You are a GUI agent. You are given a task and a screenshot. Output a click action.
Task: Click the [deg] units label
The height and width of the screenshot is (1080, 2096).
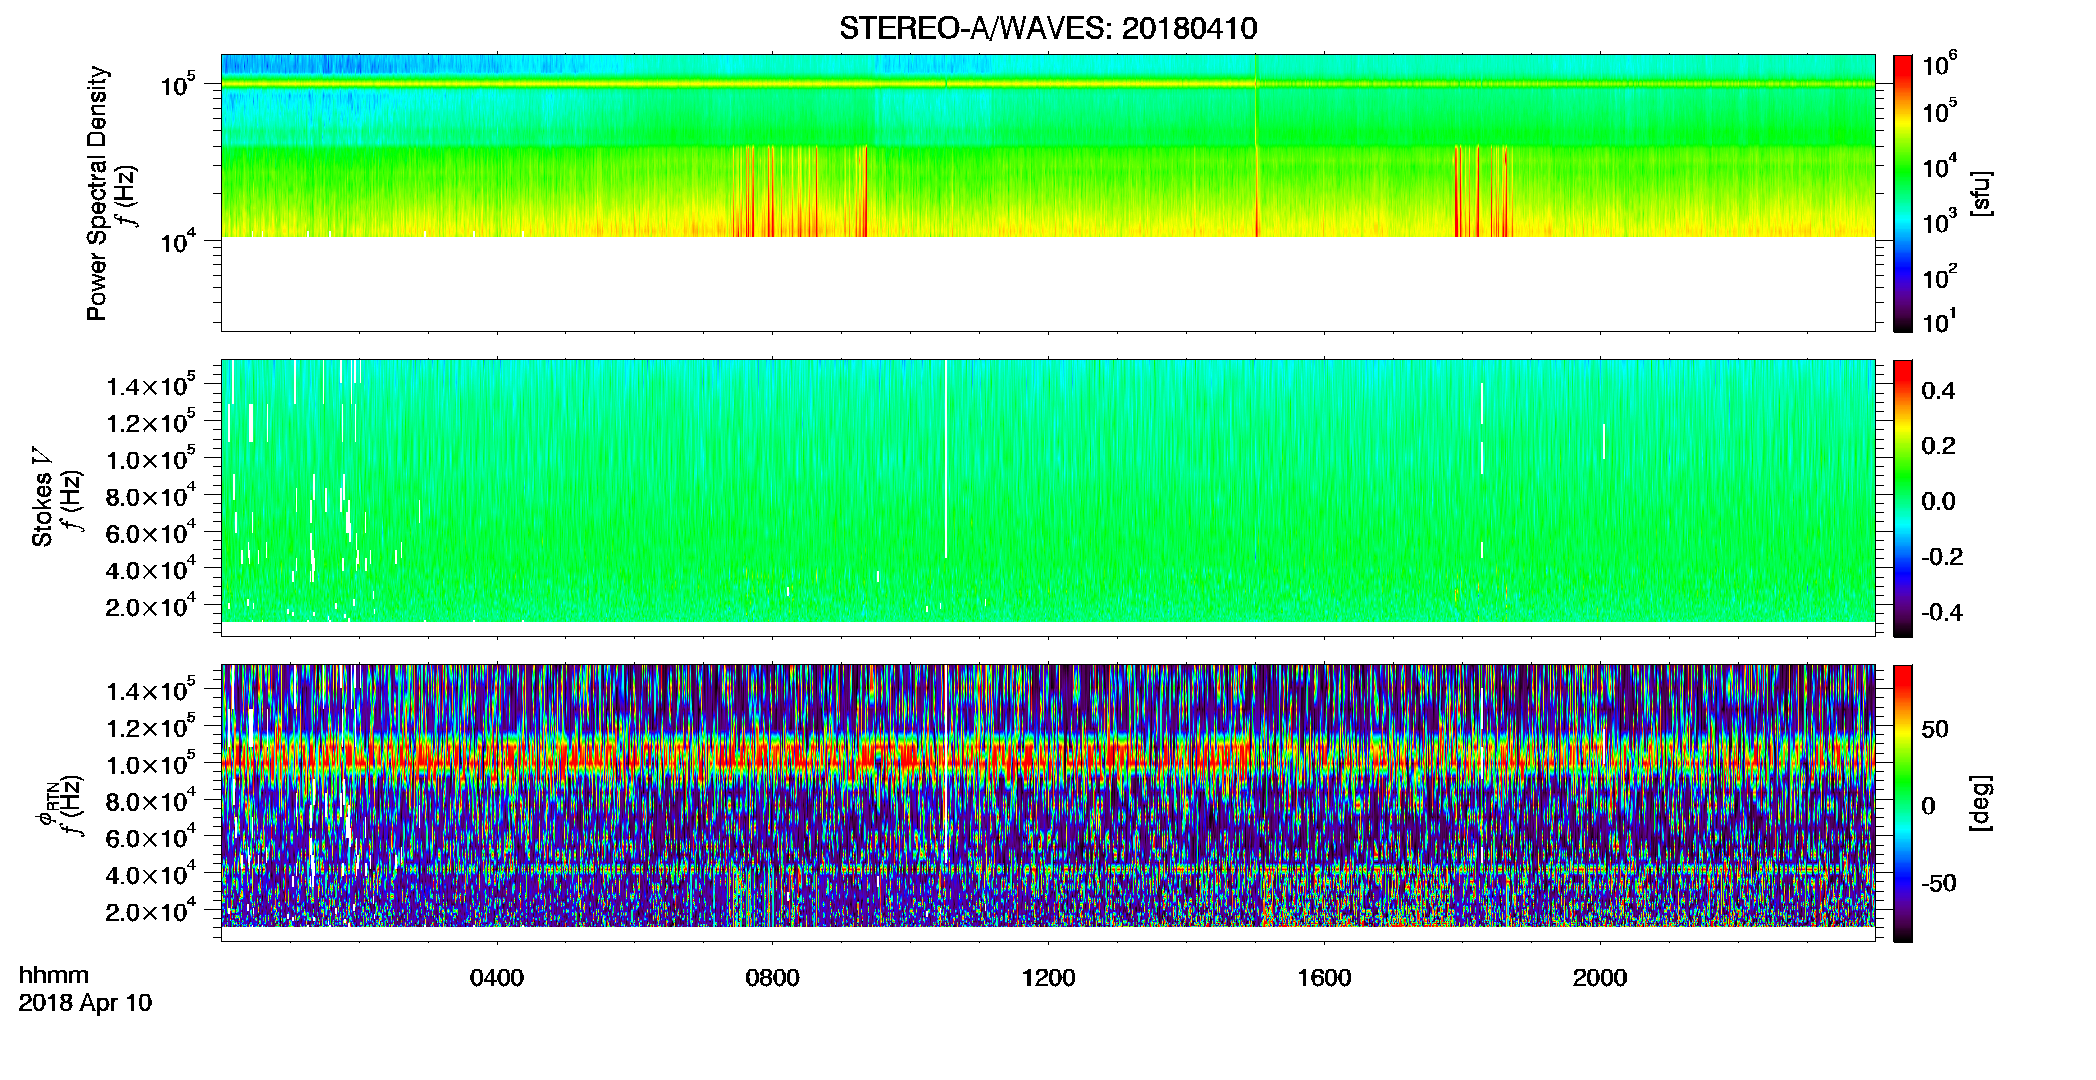click(x=1981, y=803)
